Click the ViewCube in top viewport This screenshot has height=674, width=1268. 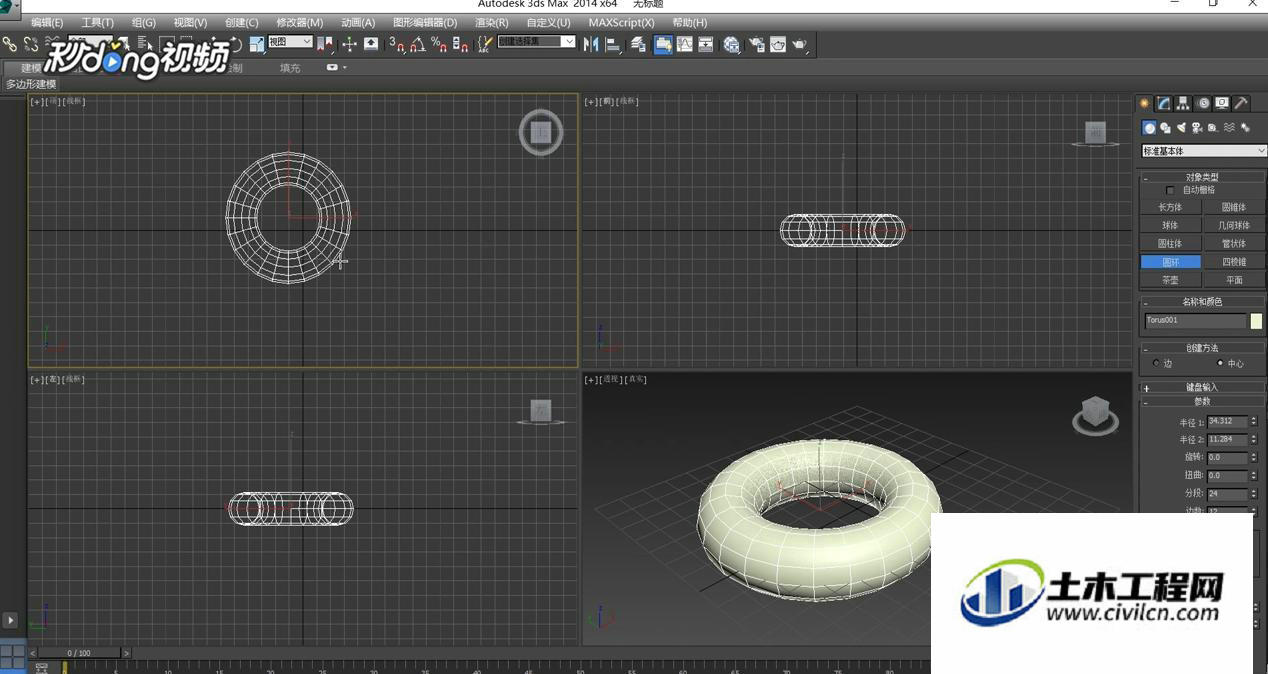click(541, 132)
